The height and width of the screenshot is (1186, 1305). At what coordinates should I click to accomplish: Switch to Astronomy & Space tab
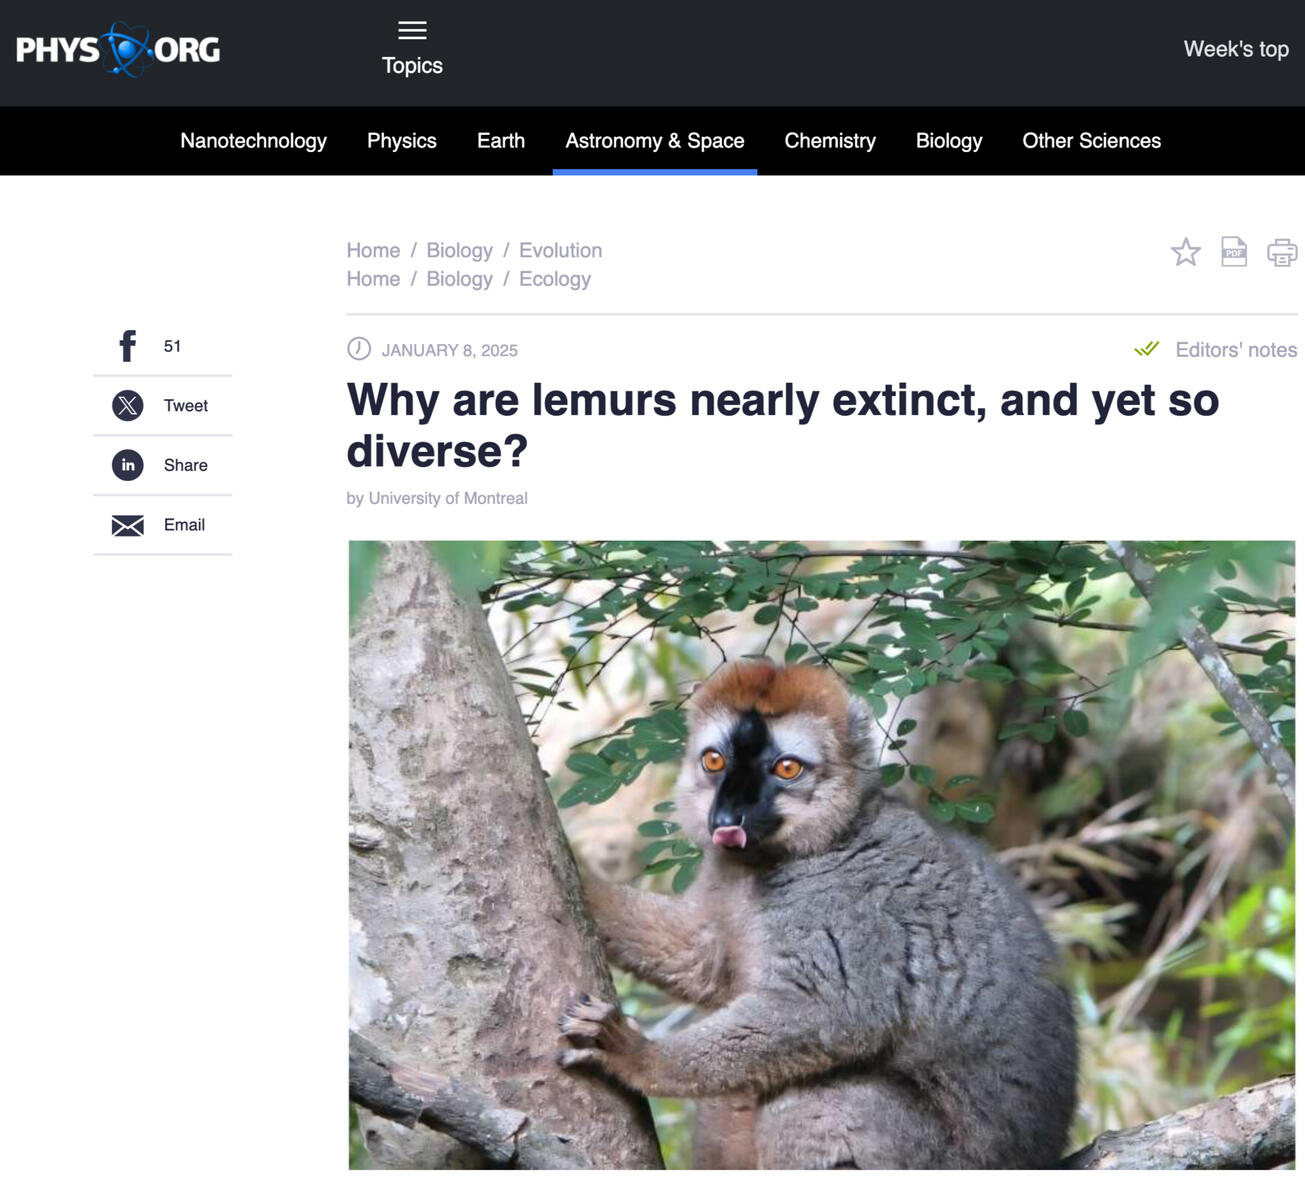654,141
